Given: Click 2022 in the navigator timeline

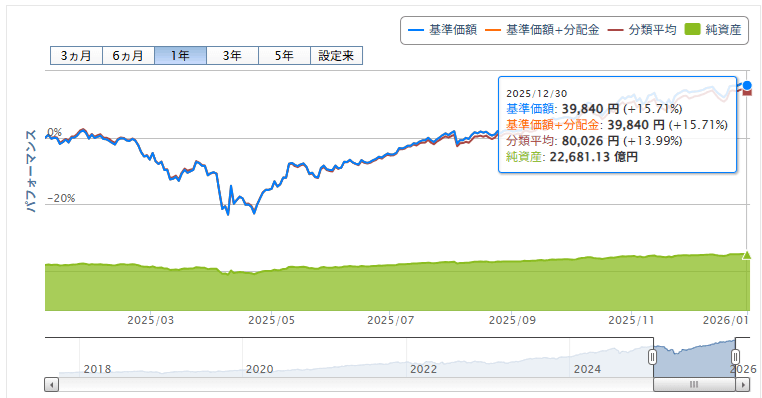Looking at the screenshot, I should coord(423,369).
